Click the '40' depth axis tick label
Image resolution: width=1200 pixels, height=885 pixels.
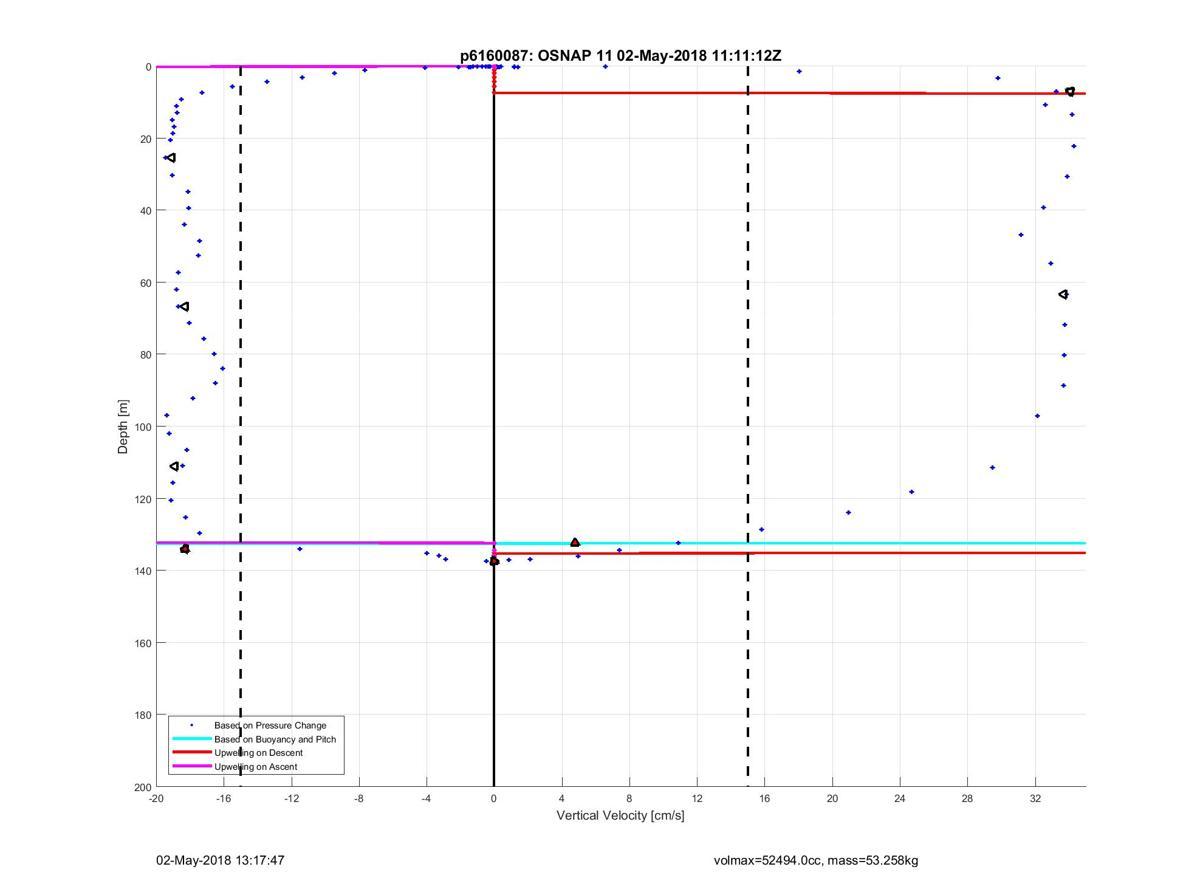pos(144,211)
